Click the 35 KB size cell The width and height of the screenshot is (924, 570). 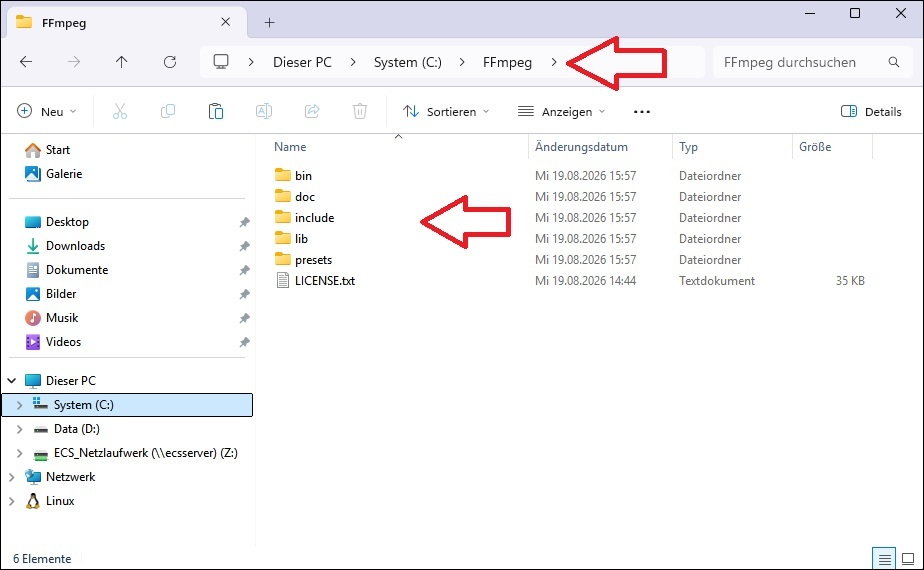(x=850, y=281)
